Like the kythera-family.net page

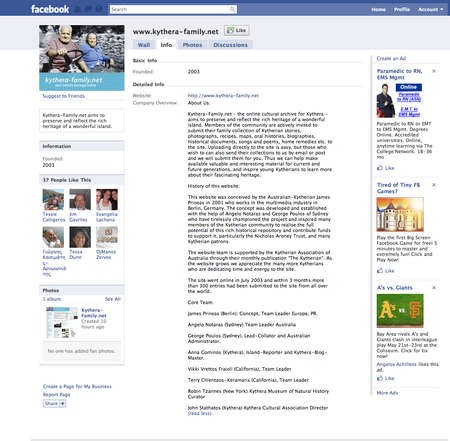pyautogui.click(x=236, y=31)
